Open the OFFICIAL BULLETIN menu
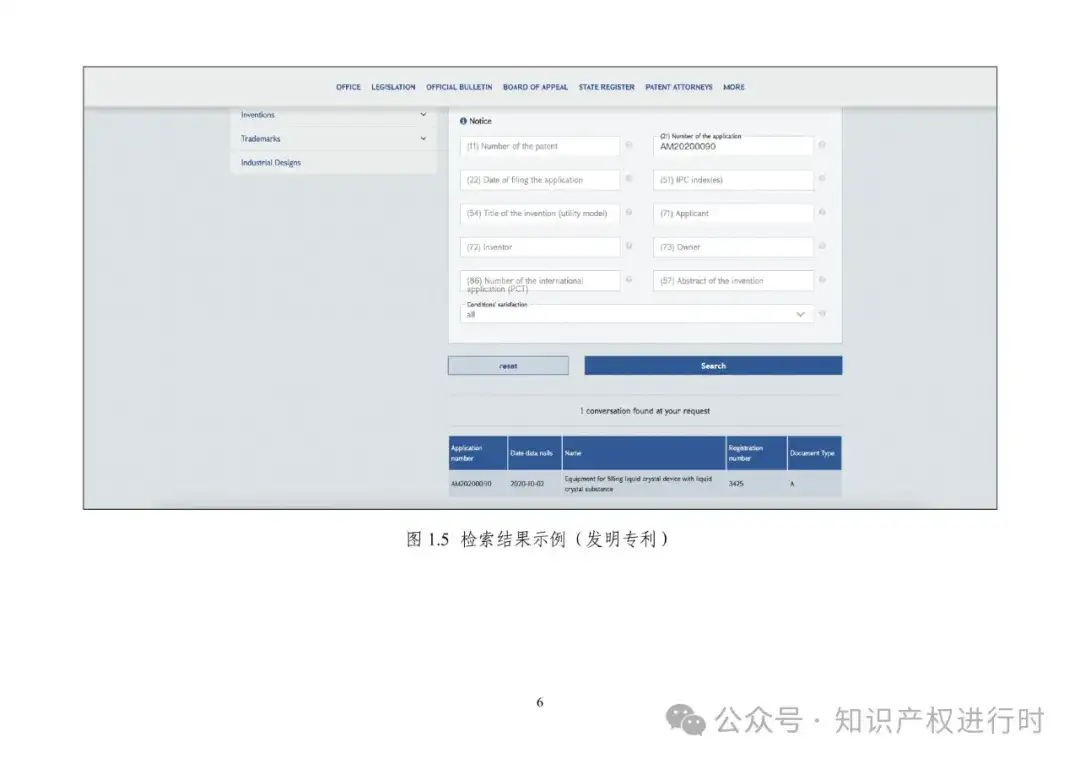Image resolution: width=1080 pixels, height=764 pixels. 459,87
